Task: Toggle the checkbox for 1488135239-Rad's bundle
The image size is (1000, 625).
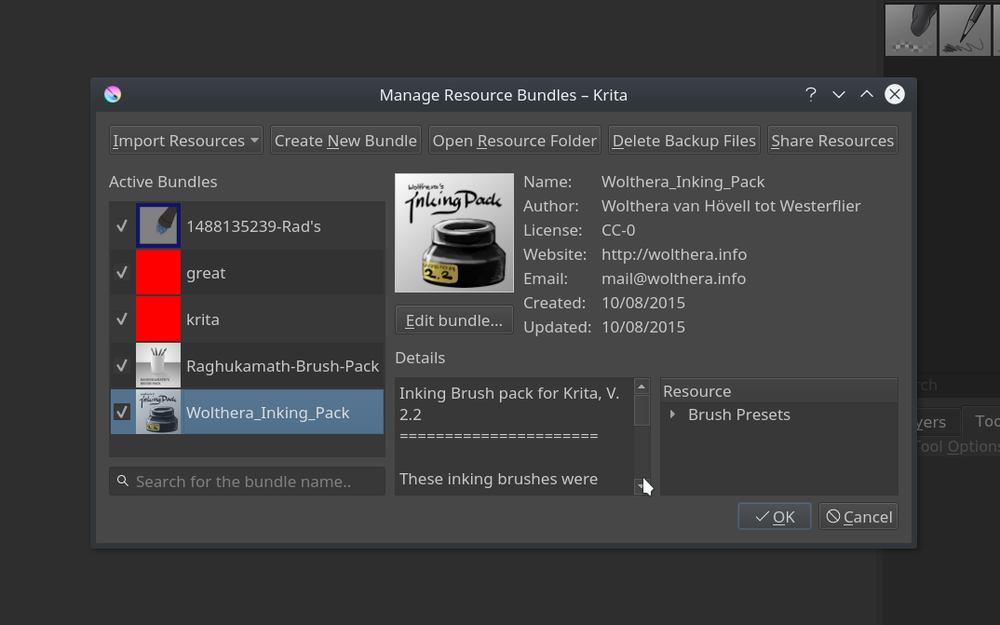Action: pyautogui.click(x=122, y=226)
